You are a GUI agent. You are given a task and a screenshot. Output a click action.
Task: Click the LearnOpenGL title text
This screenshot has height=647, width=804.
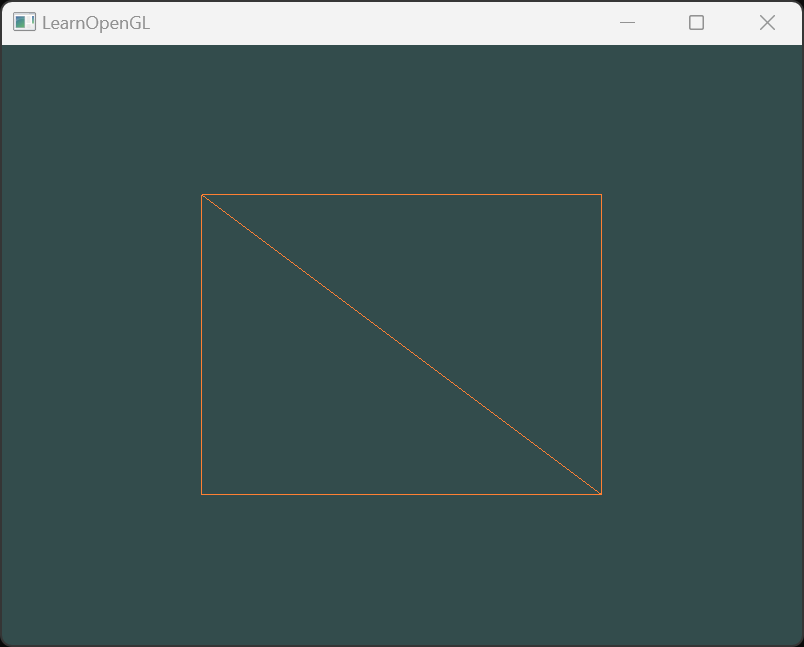(x=96, y=24)
